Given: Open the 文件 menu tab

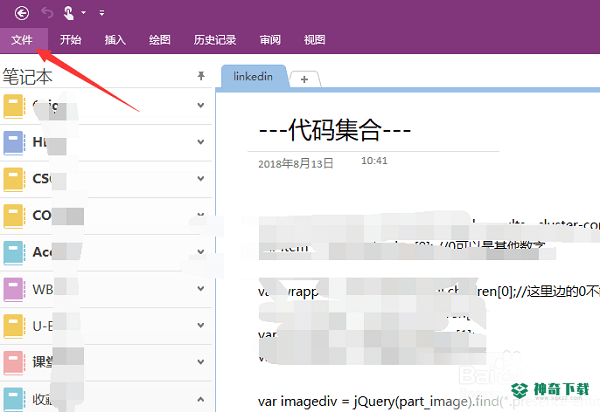Looking at the screenshot, I should click(22, 40).
